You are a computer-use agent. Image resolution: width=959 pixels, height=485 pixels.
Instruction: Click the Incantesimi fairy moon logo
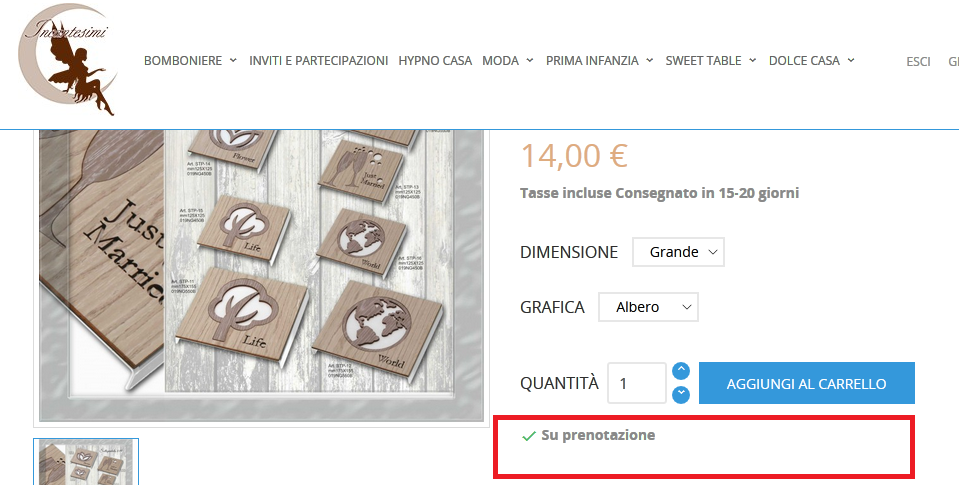pos(67,59)
